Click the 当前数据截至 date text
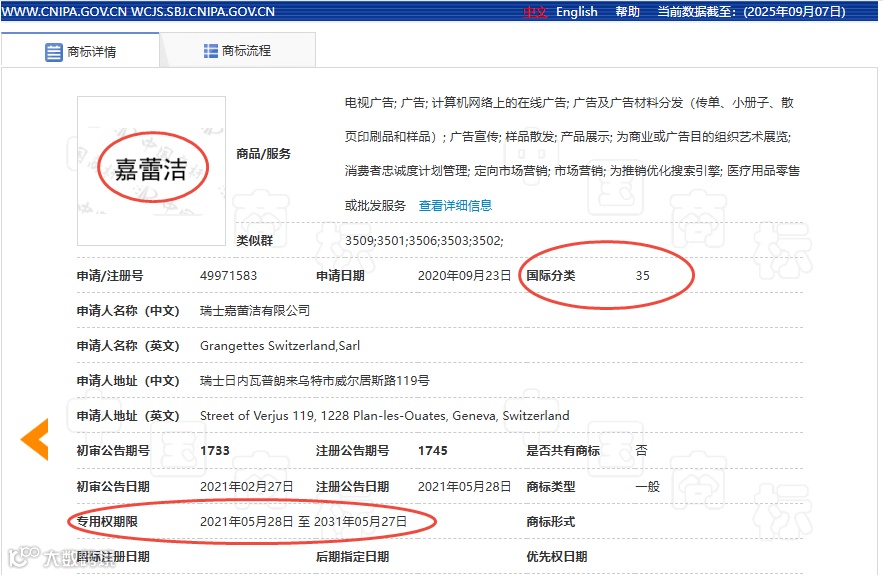883x575 pixels. 751,12
